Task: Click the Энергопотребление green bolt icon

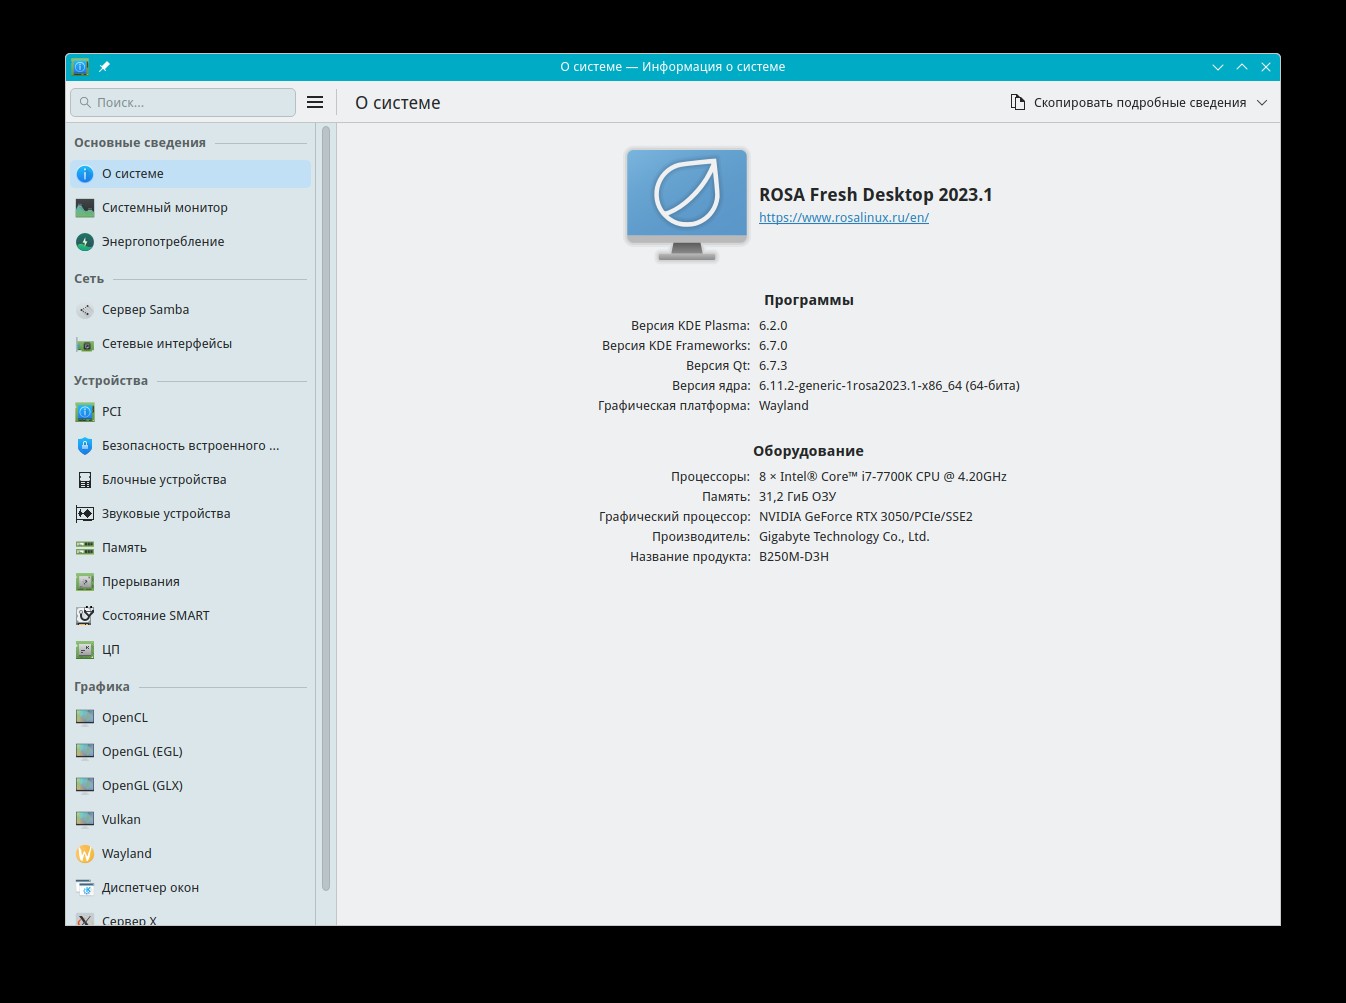Action: pyautogui.click(x=85, y=242)
